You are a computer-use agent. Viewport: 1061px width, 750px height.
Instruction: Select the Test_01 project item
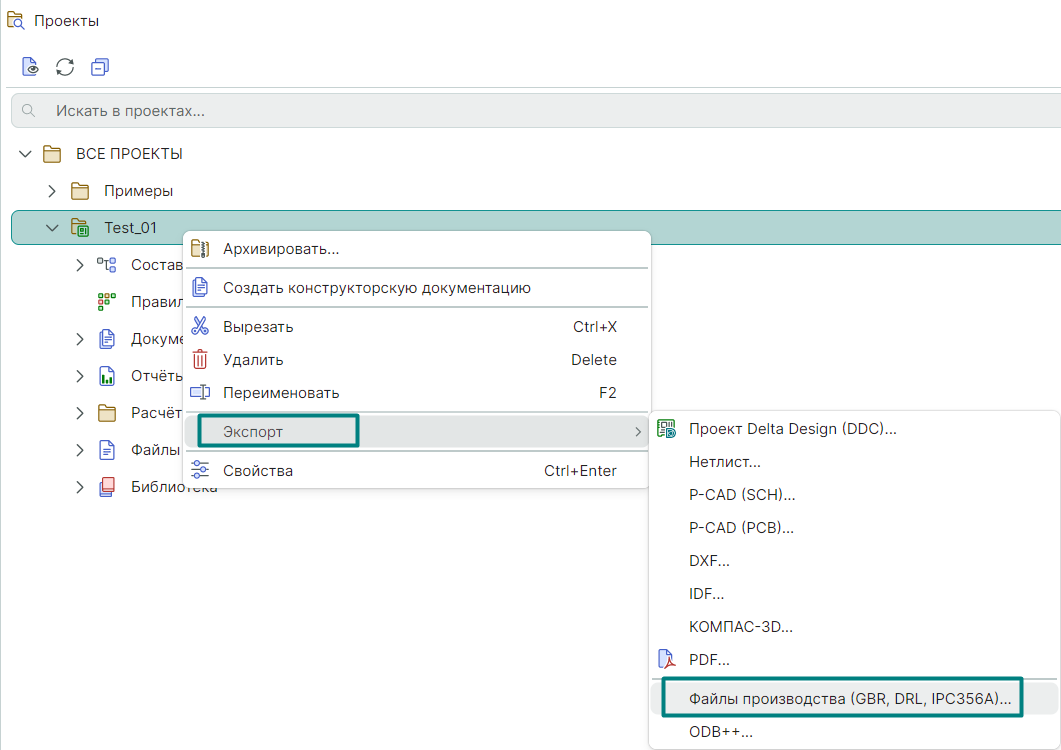click(130, 228)
